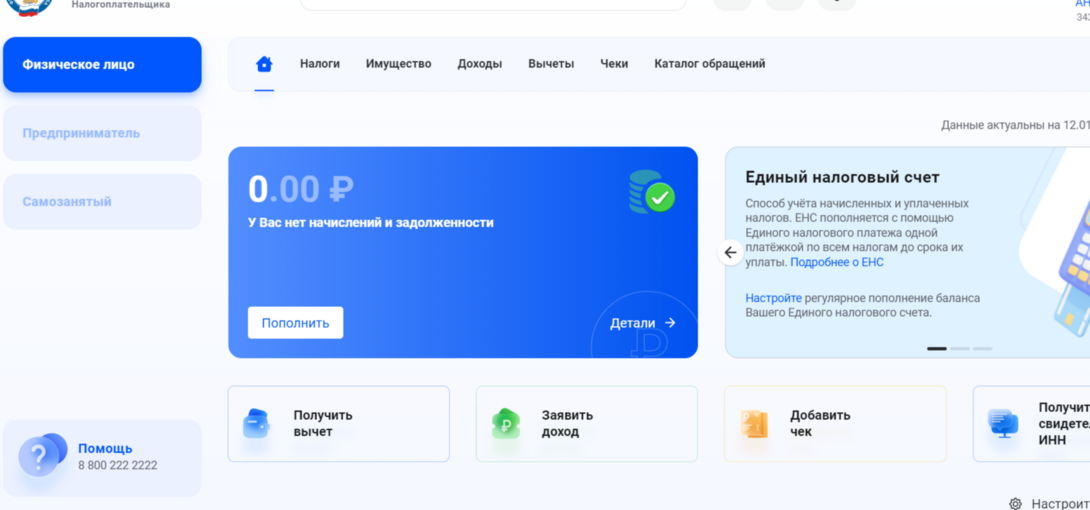
Task: Click the question mark help icon
Action: (x=41, y=456)
